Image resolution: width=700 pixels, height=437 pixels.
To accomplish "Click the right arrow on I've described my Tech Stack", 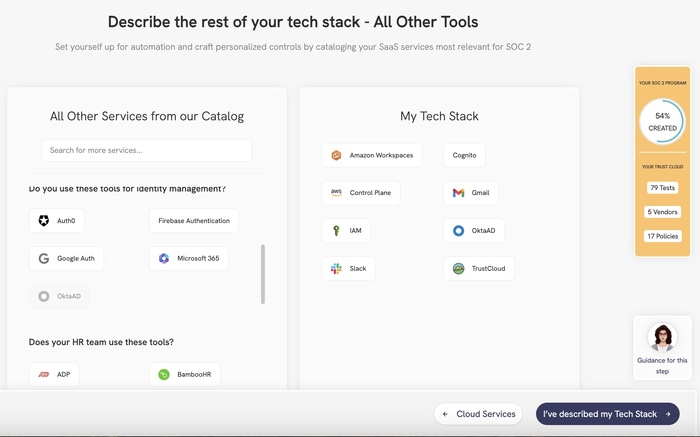I will (x=668, y=414).
